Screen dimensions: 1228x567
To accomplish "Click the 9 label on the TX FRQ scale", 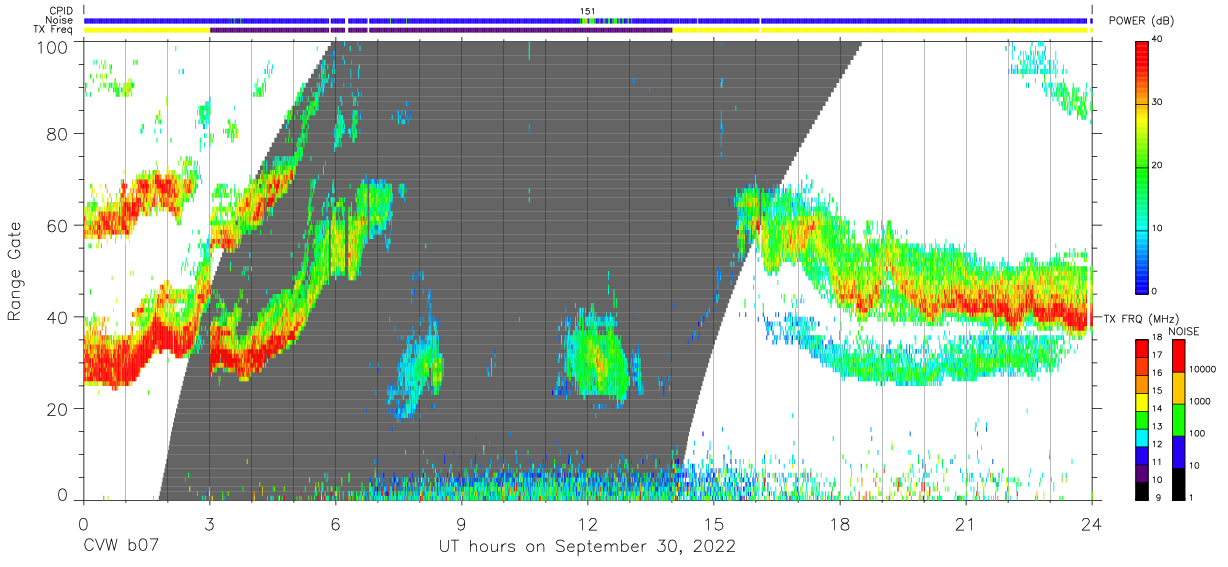I will coord(1158,498).
